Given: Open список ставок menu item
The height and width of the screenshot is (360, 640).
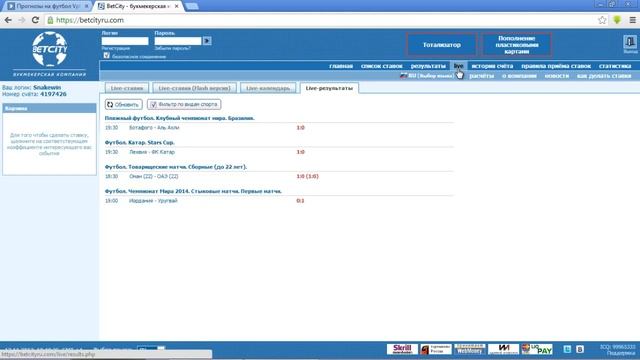Looking at the screenshot, I should pyautogui.click(x=382, y=66).
